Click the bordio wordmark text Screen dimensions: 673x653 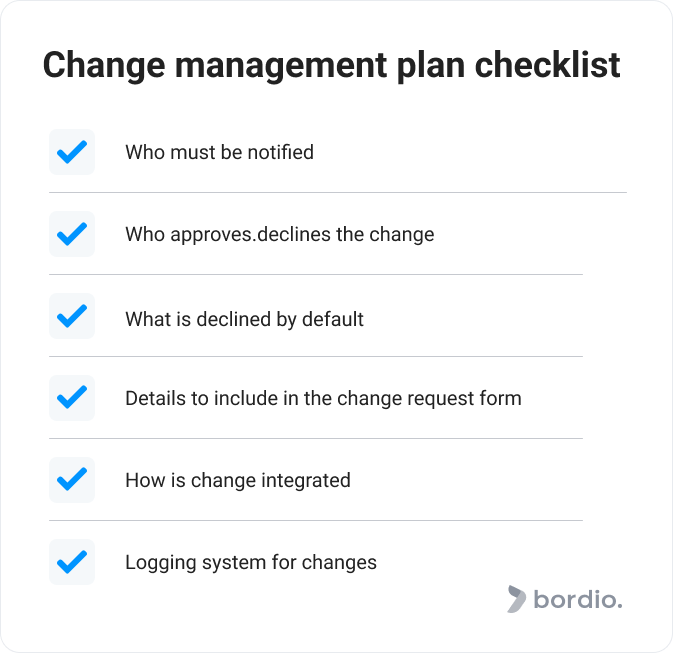578,599
